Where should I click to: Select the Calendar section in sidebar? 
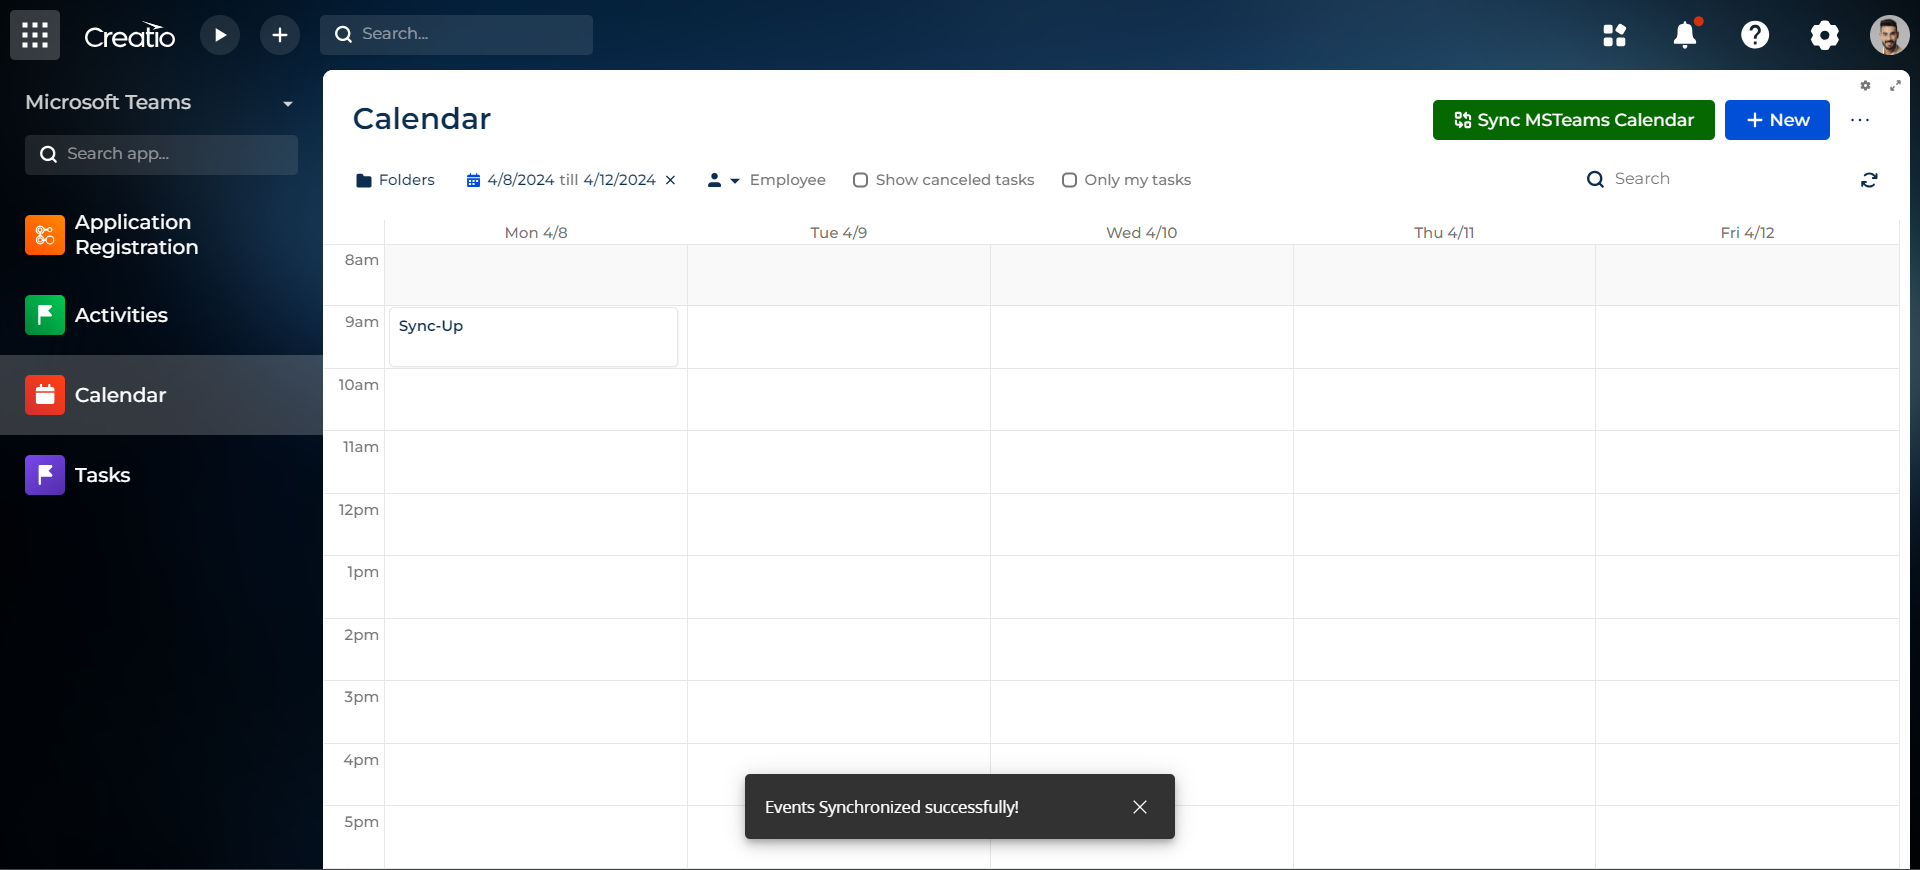[161, 395]
